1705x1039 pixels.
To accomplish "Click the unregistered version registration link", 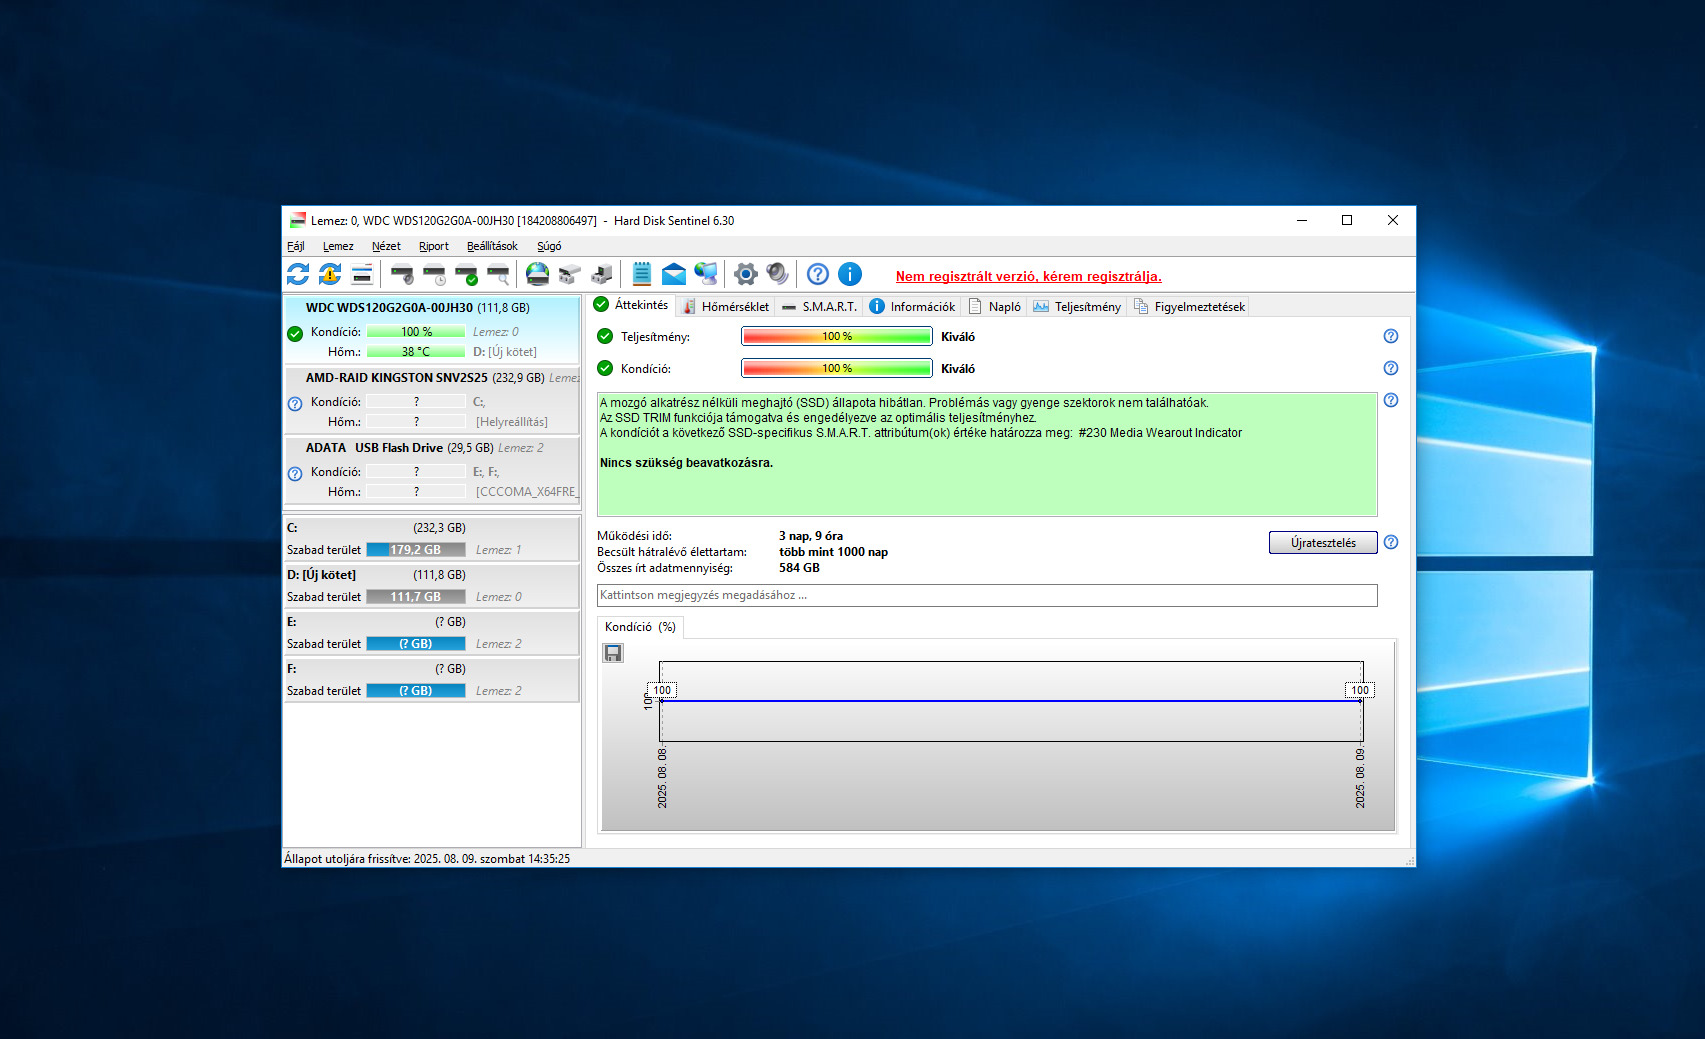I will 1028,277.
